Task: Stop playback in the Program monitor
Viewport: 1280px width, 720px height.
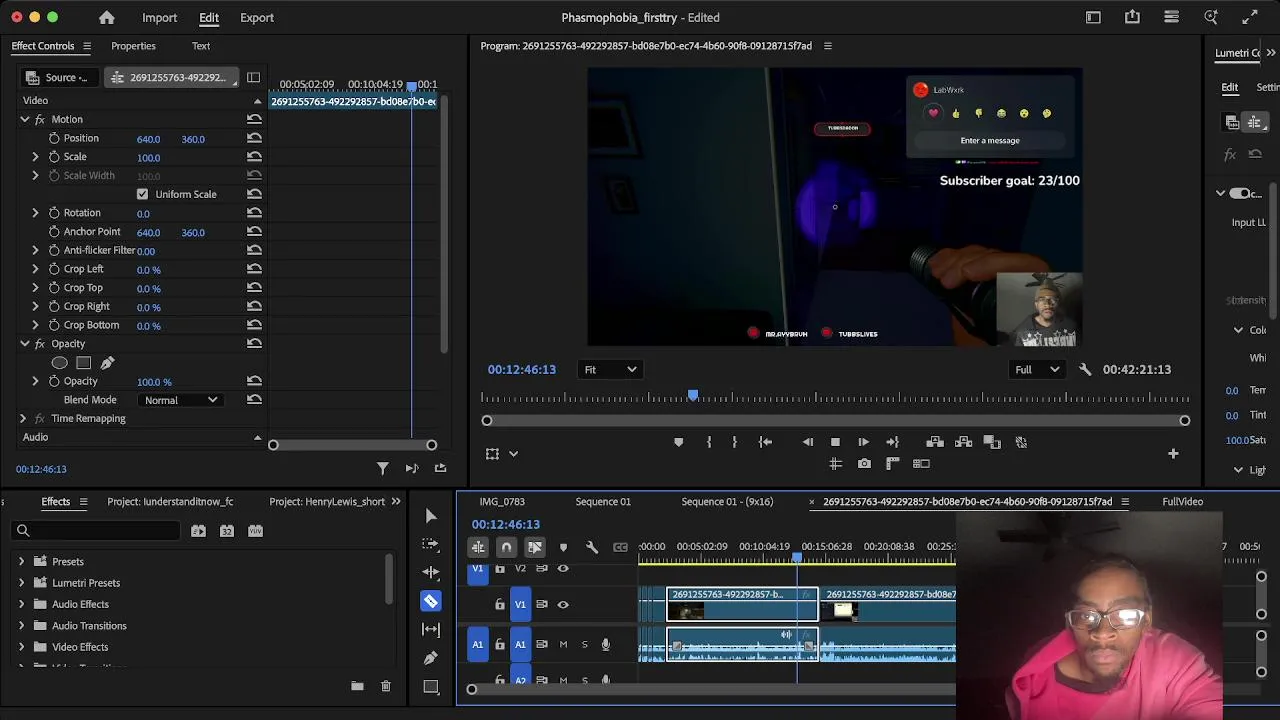Action: (835, 442)
